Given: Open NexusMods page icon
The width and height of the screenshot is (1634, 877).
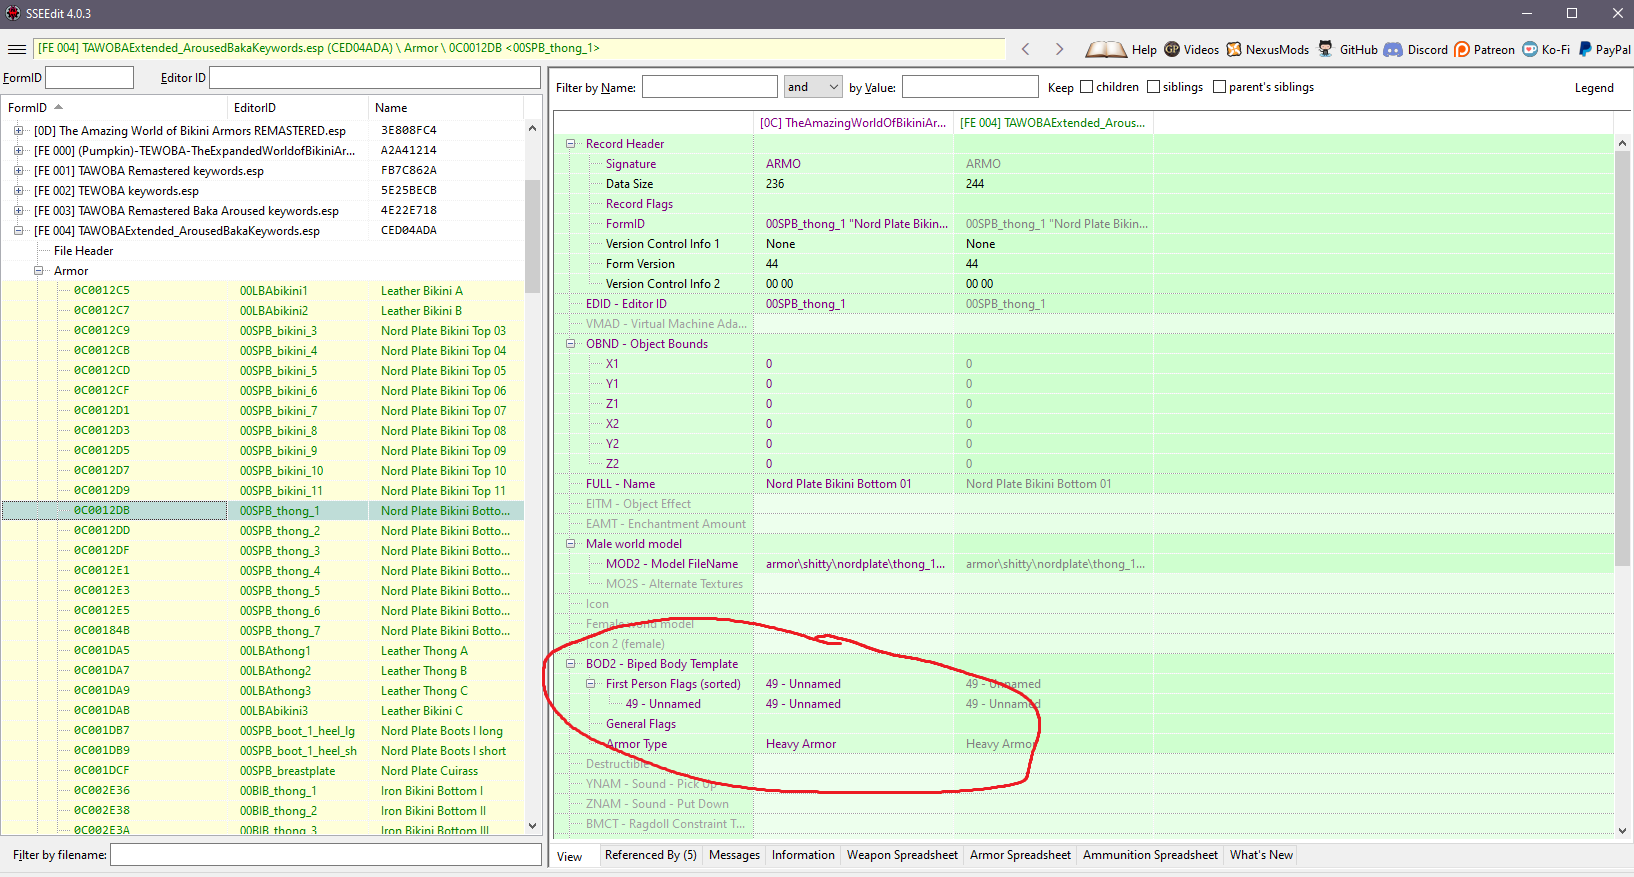Looking at the screenshot, I should [1234, 49].
